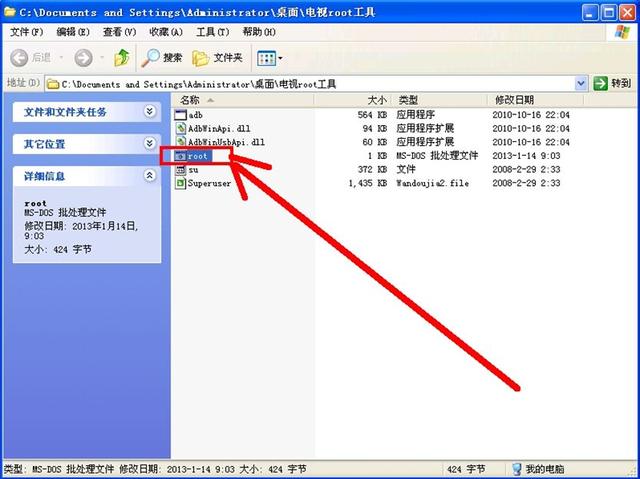Click the title bar folder icon
The height and width of the screenshot is (479, 640).
[x=9, y=11]
